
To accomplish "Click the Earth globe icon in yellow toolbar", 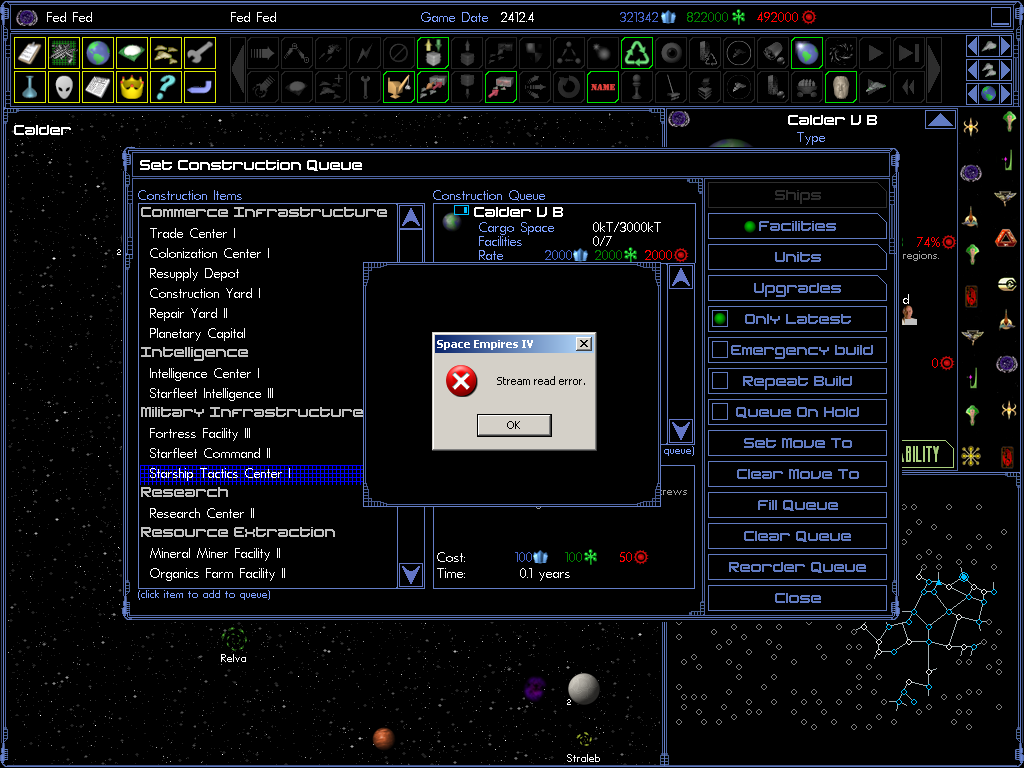I will 98,53.
